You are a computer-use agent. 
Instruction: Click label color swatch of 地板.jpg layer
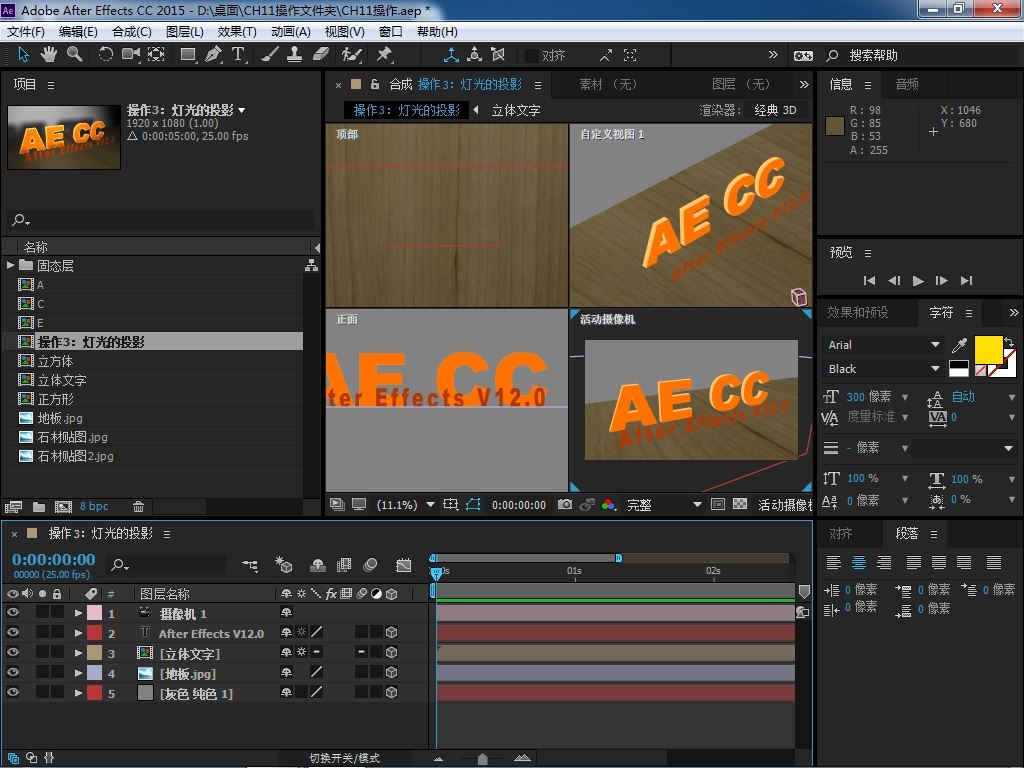95,672
